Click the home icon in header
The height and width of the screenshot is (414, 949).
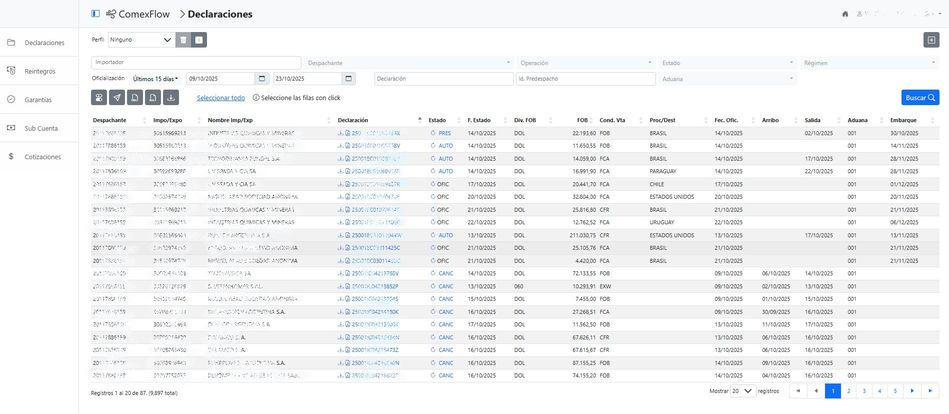coord(845,14)
